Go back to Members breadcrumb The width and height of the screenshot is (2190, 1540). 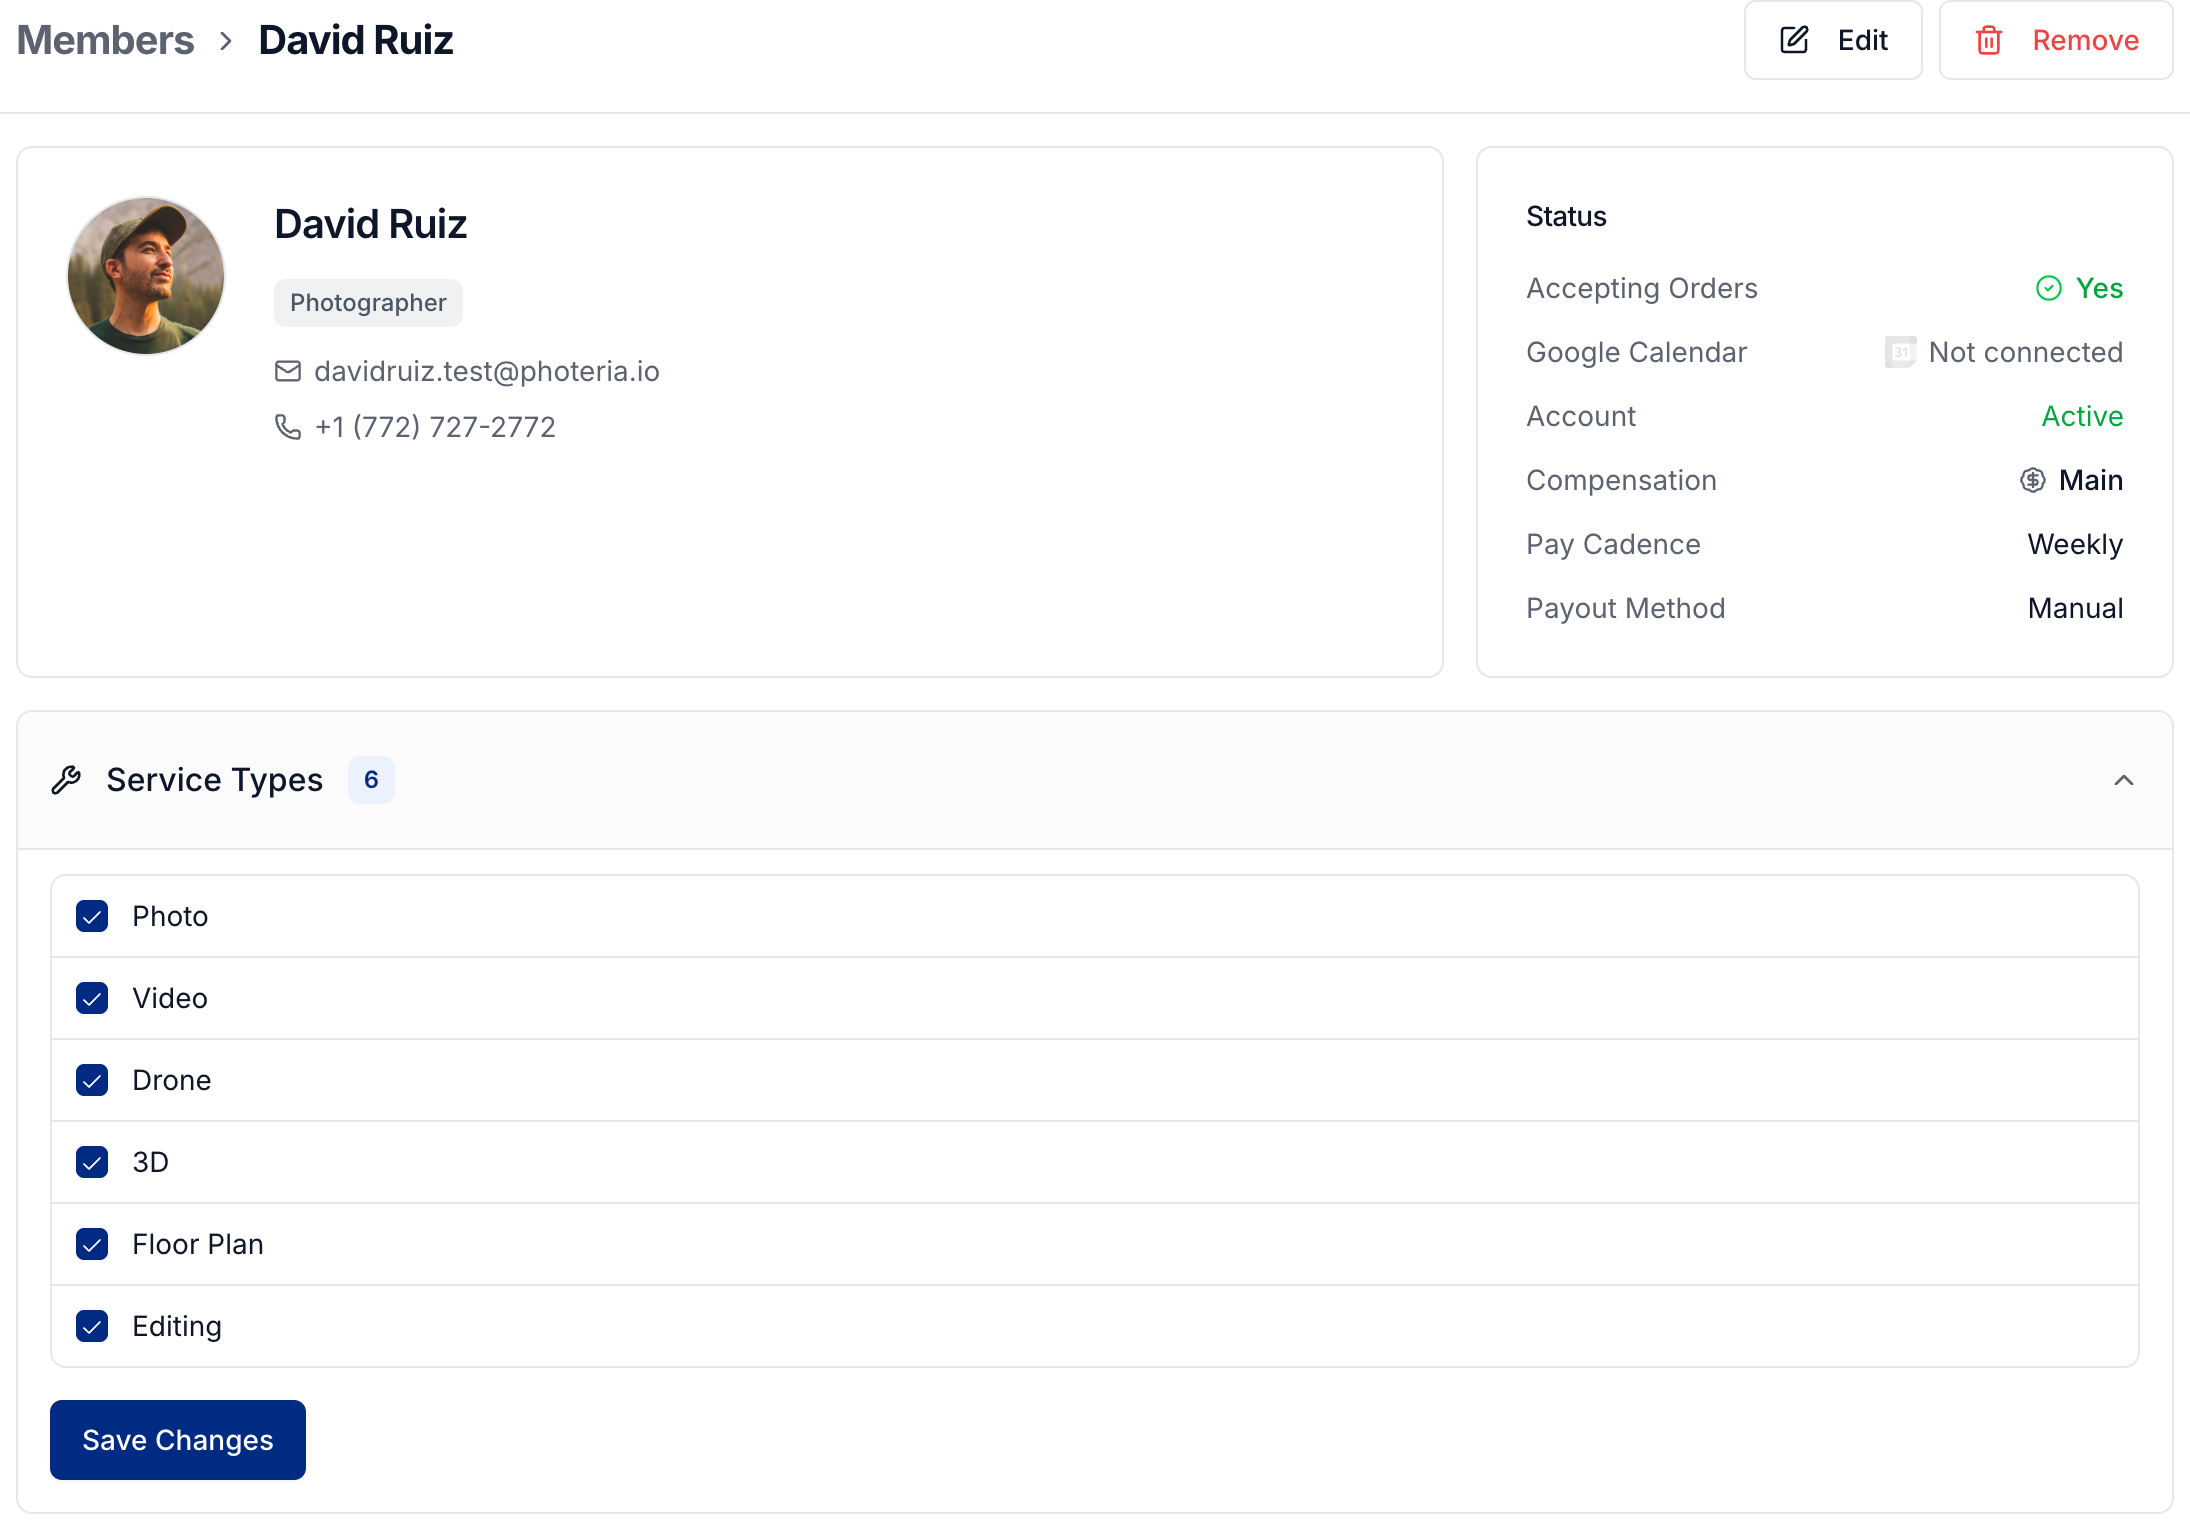pos(105,40)
